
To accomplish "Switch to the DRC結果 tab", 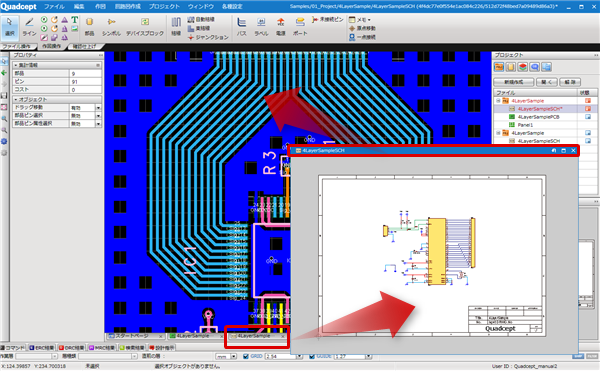I will click(72, 348).
